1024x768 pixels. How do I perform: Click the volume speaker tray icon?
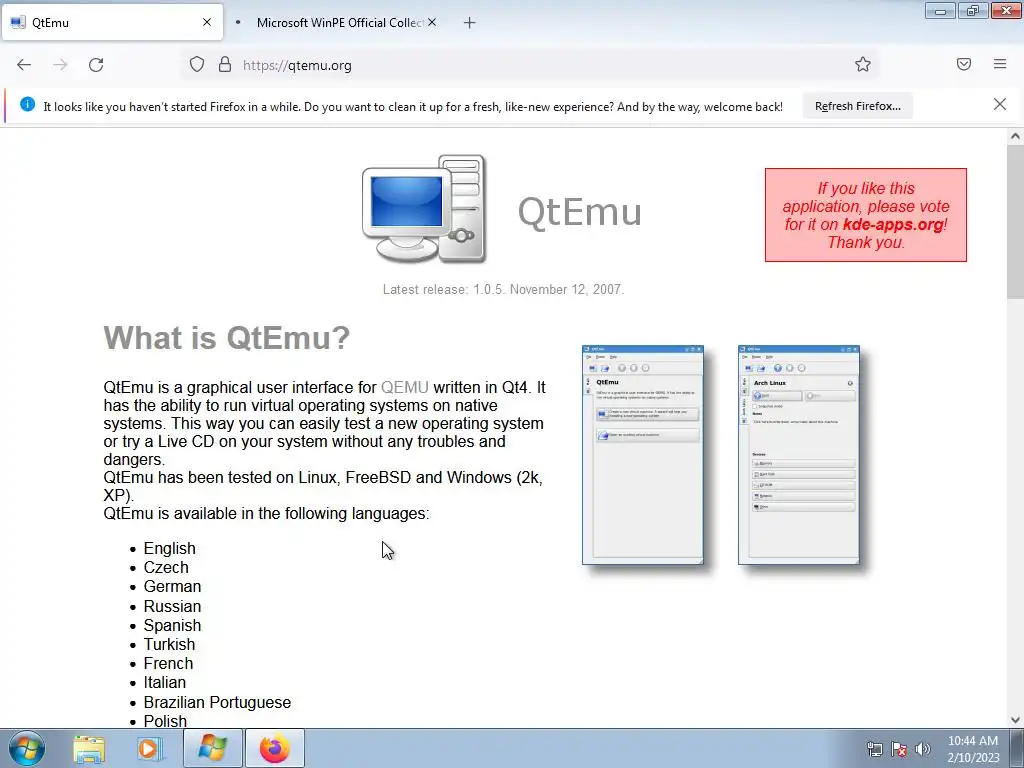pyautogui.click(x=923, y=749)
